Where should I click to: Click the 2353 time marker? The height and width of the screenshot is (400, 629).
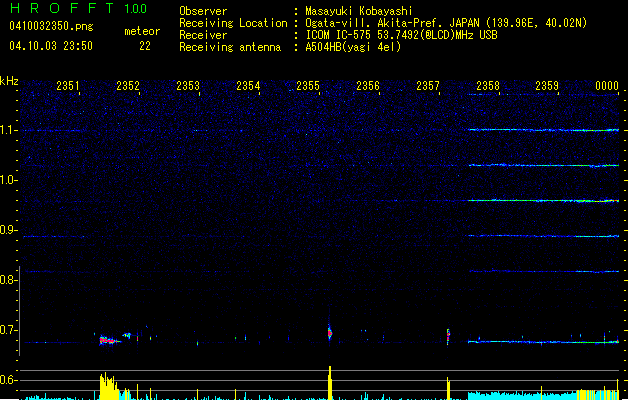click(x=188, y=86)
